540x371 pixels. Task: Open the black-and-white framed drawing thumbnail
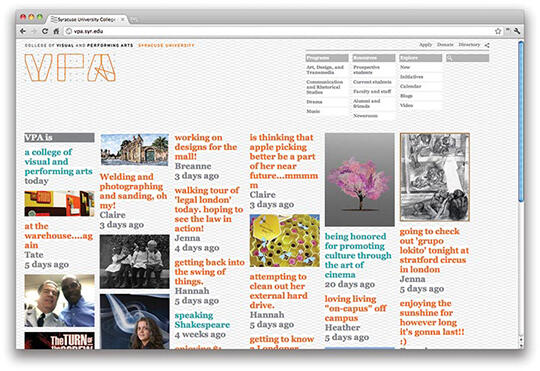tap(435, 177)
